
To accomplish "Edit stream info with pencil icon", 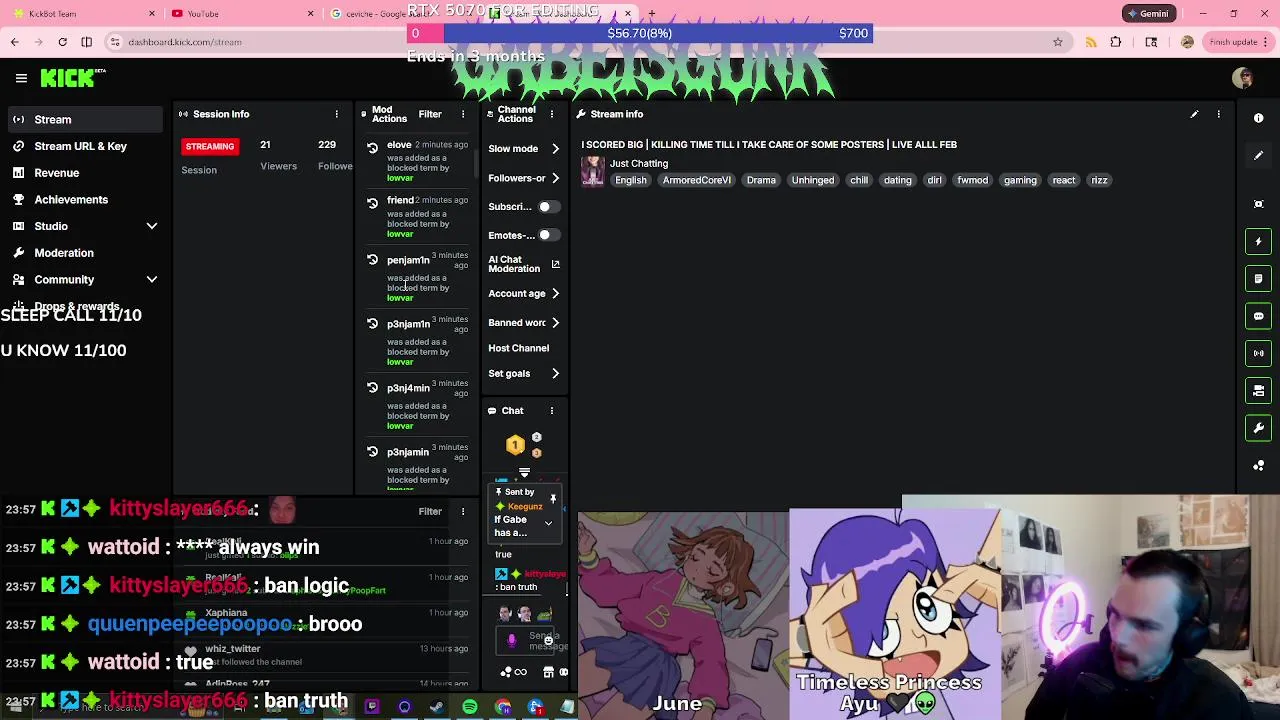I will (x=1194, y=114).
